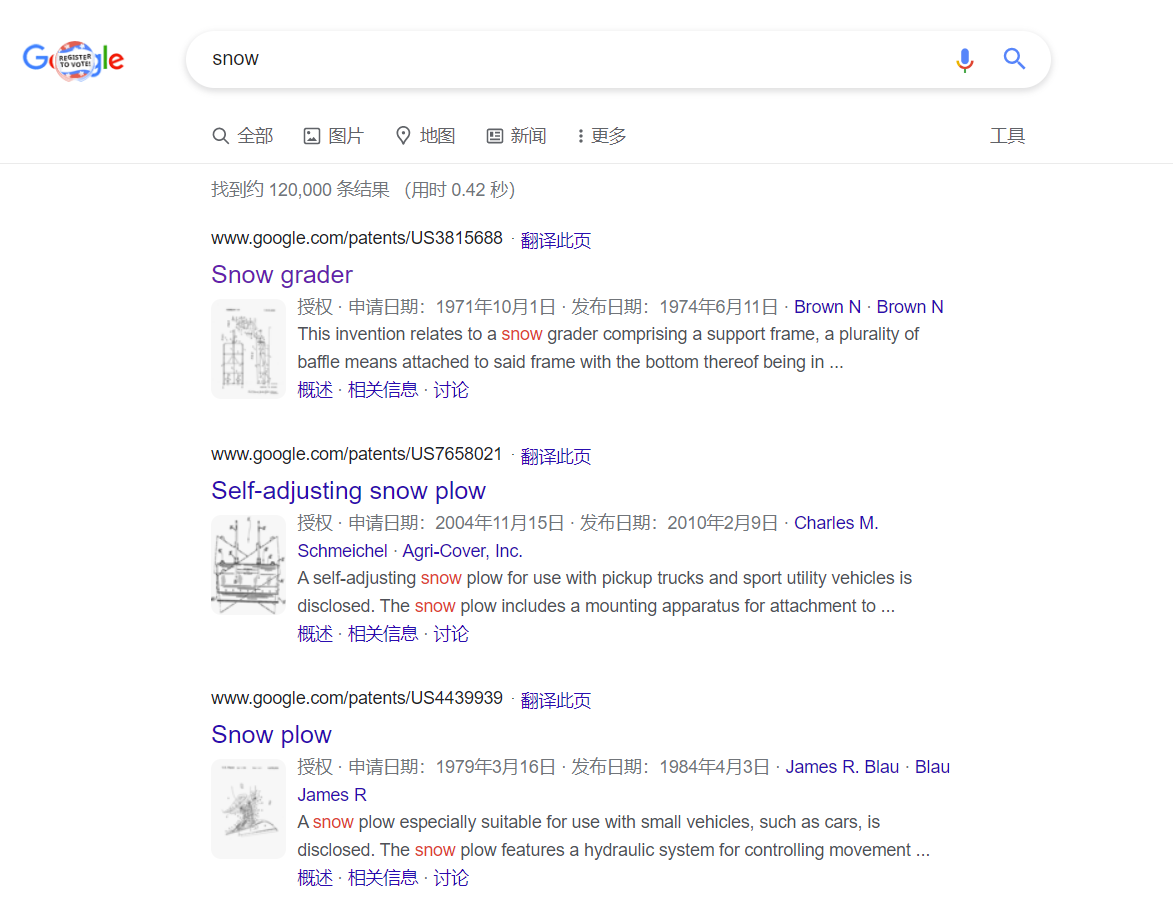Click the Google logo
Viewport: 1173px width, 898px height.
pyautogui.click(x=73, y=60)
